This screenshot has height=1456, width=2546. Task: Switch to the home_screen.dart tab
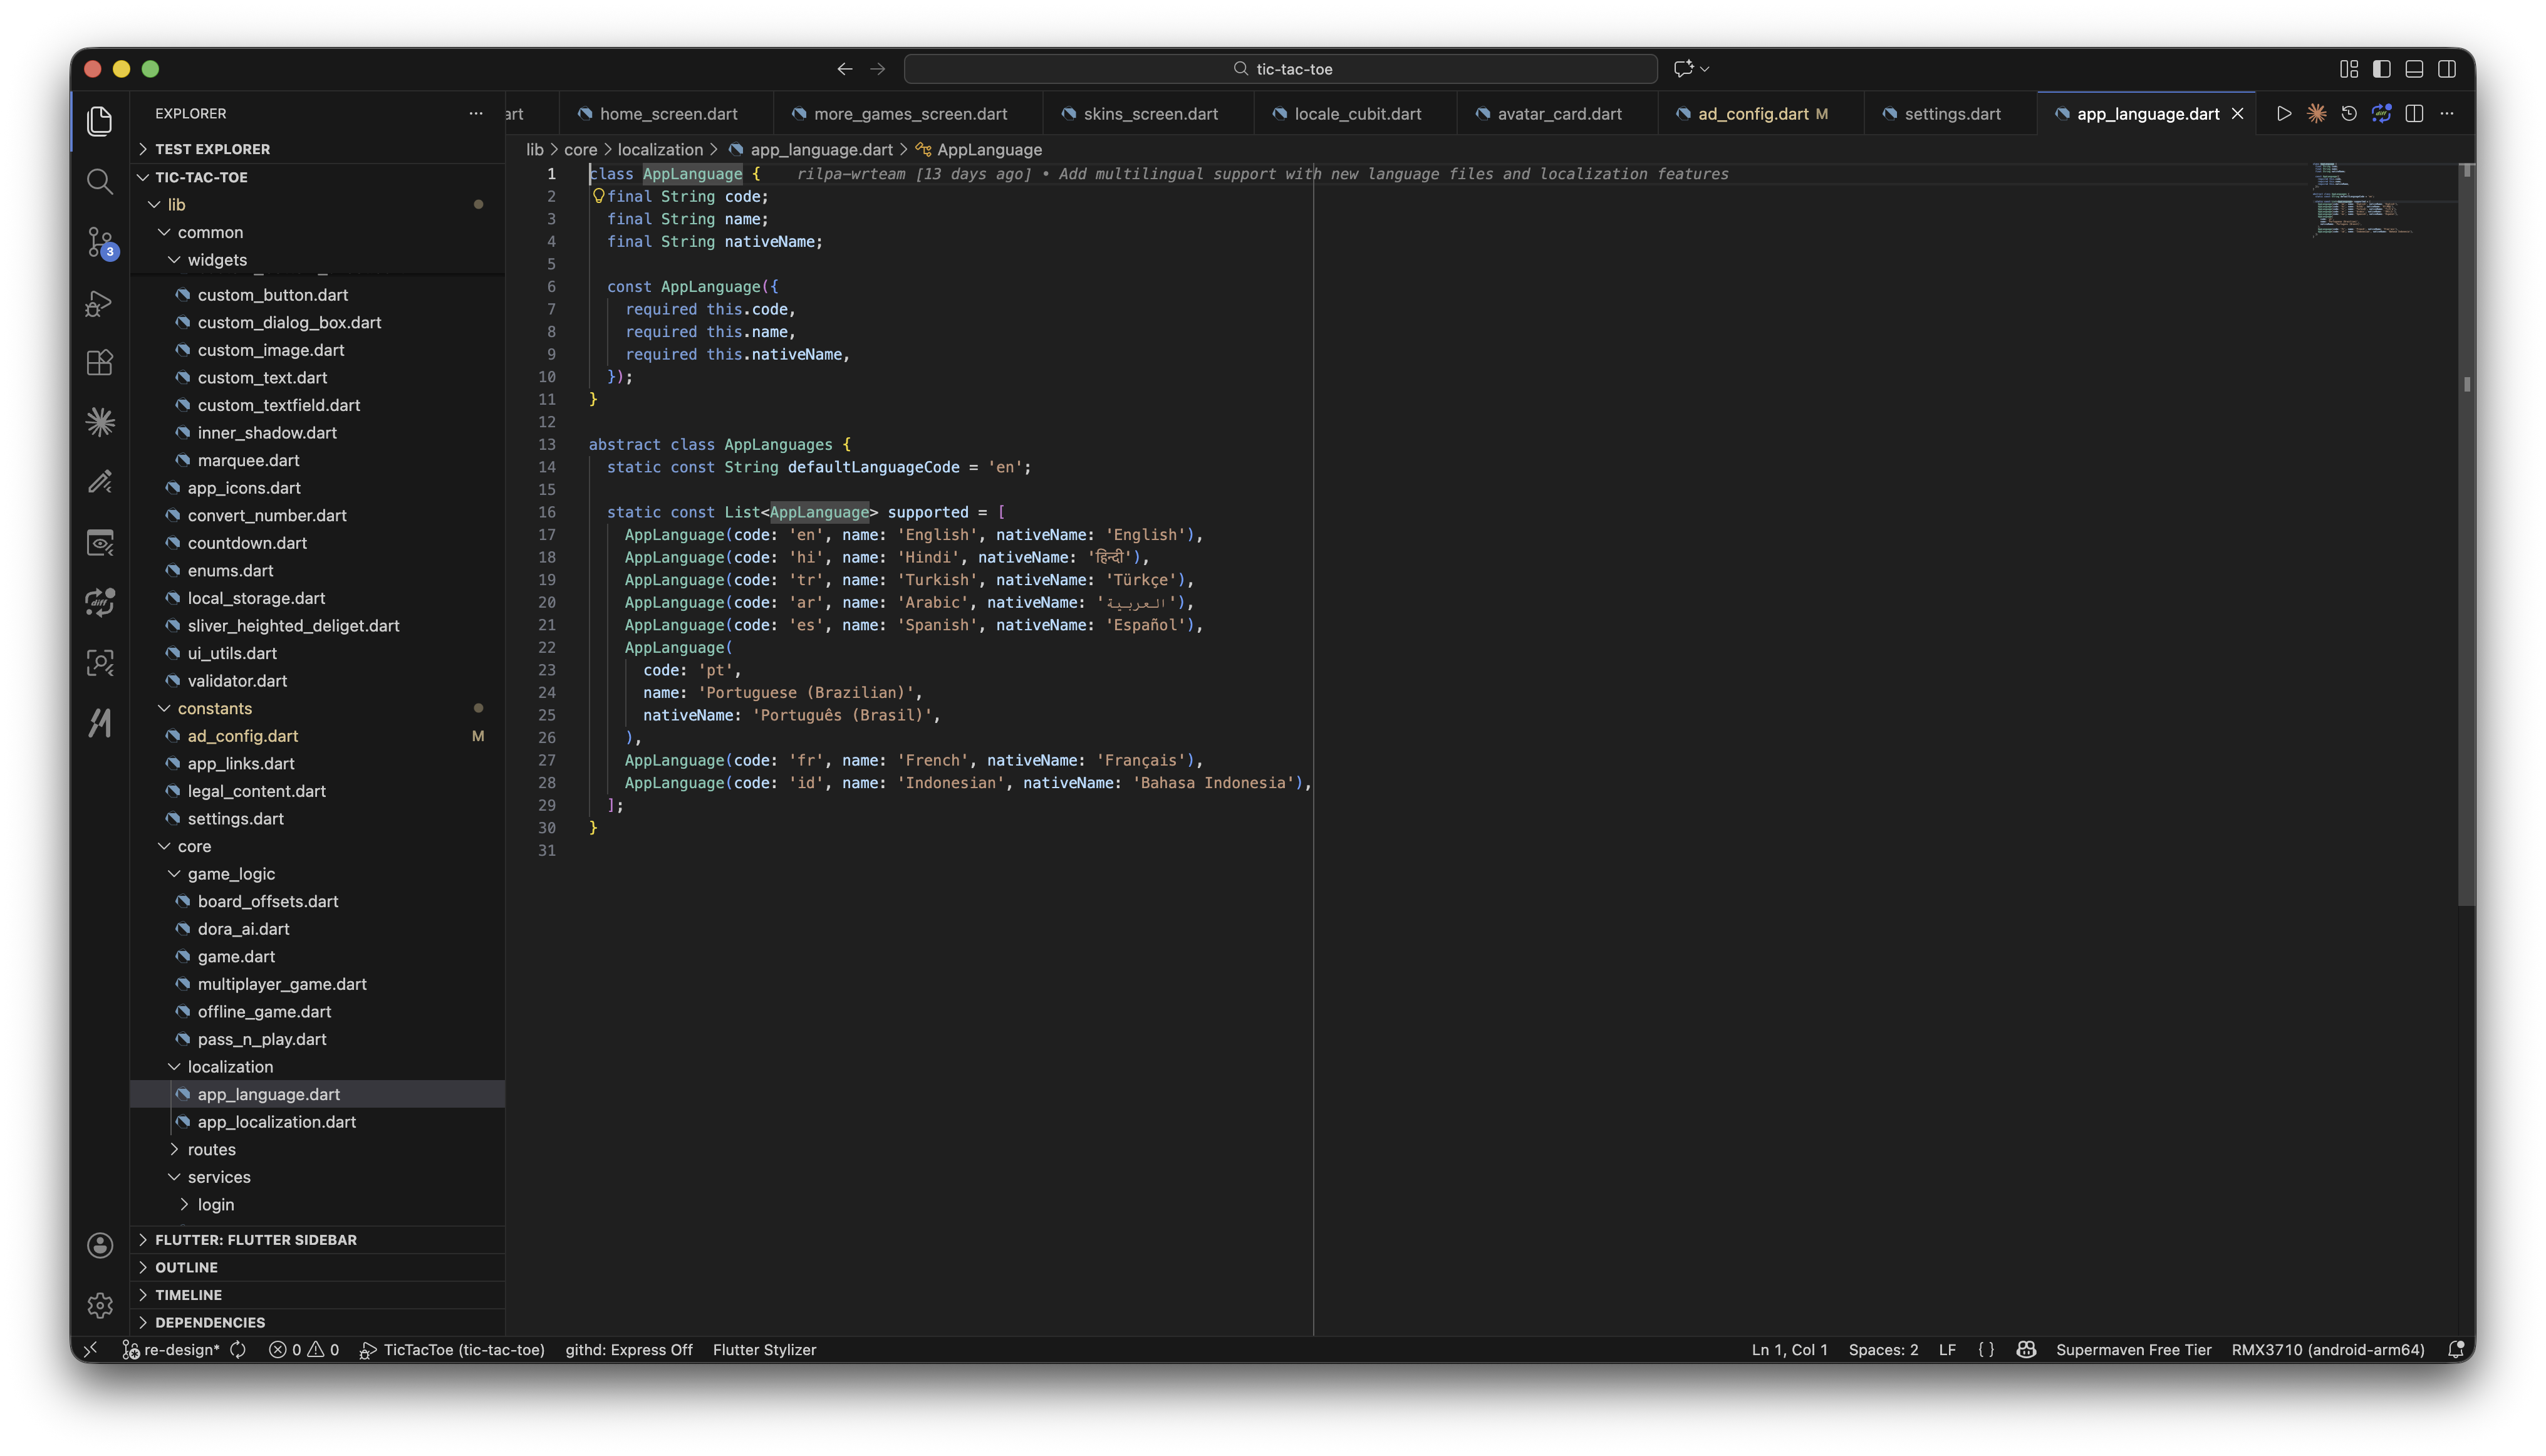(x=667, y=114)
